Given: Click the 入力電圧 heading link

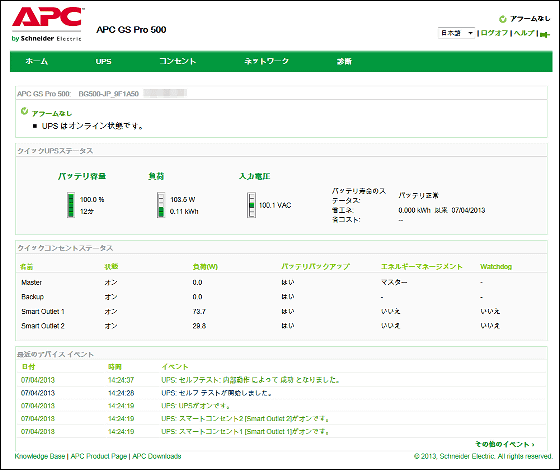Looking at the screenshot, I should [255, 176].
